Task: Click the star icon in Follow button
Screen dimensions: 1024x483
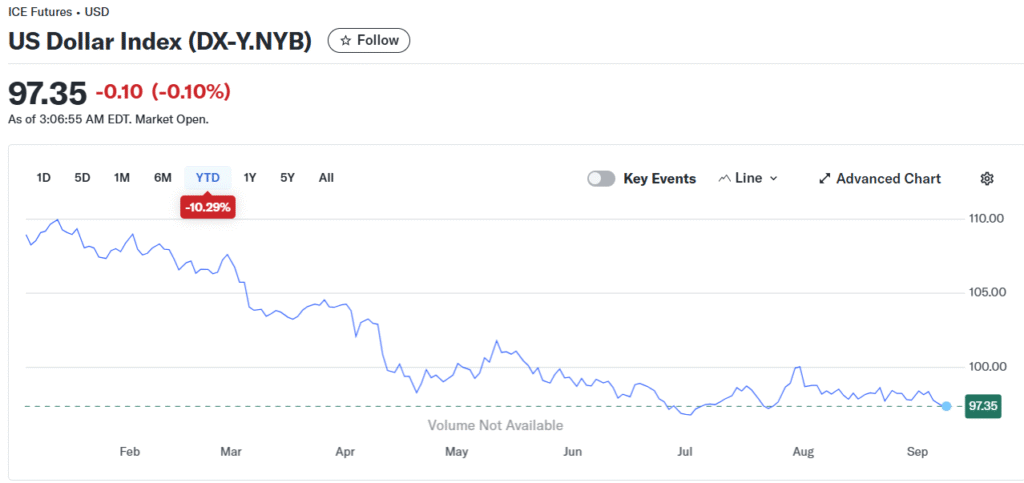Action: (x=345, y=40)
